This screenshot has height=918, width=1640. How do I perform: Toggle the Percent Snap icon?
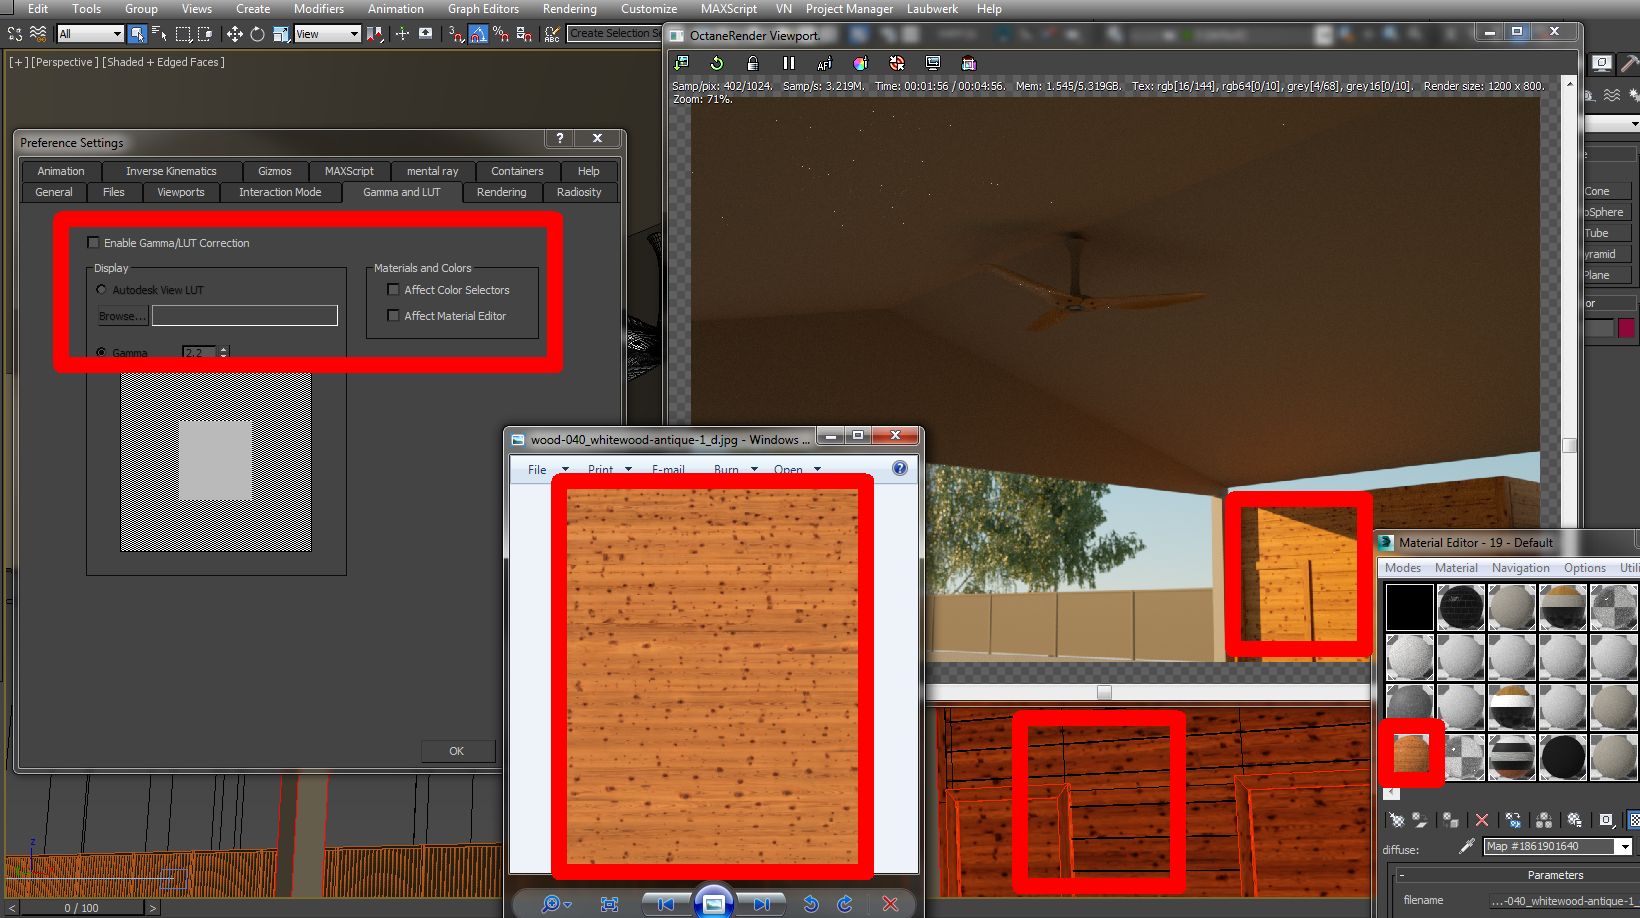[501, 34]
